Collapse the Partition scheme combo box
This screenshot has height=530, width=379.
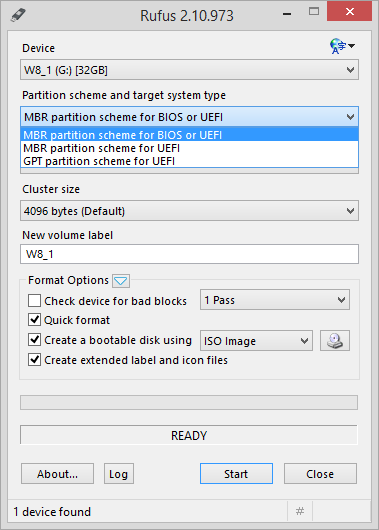[x=189, y=117]
